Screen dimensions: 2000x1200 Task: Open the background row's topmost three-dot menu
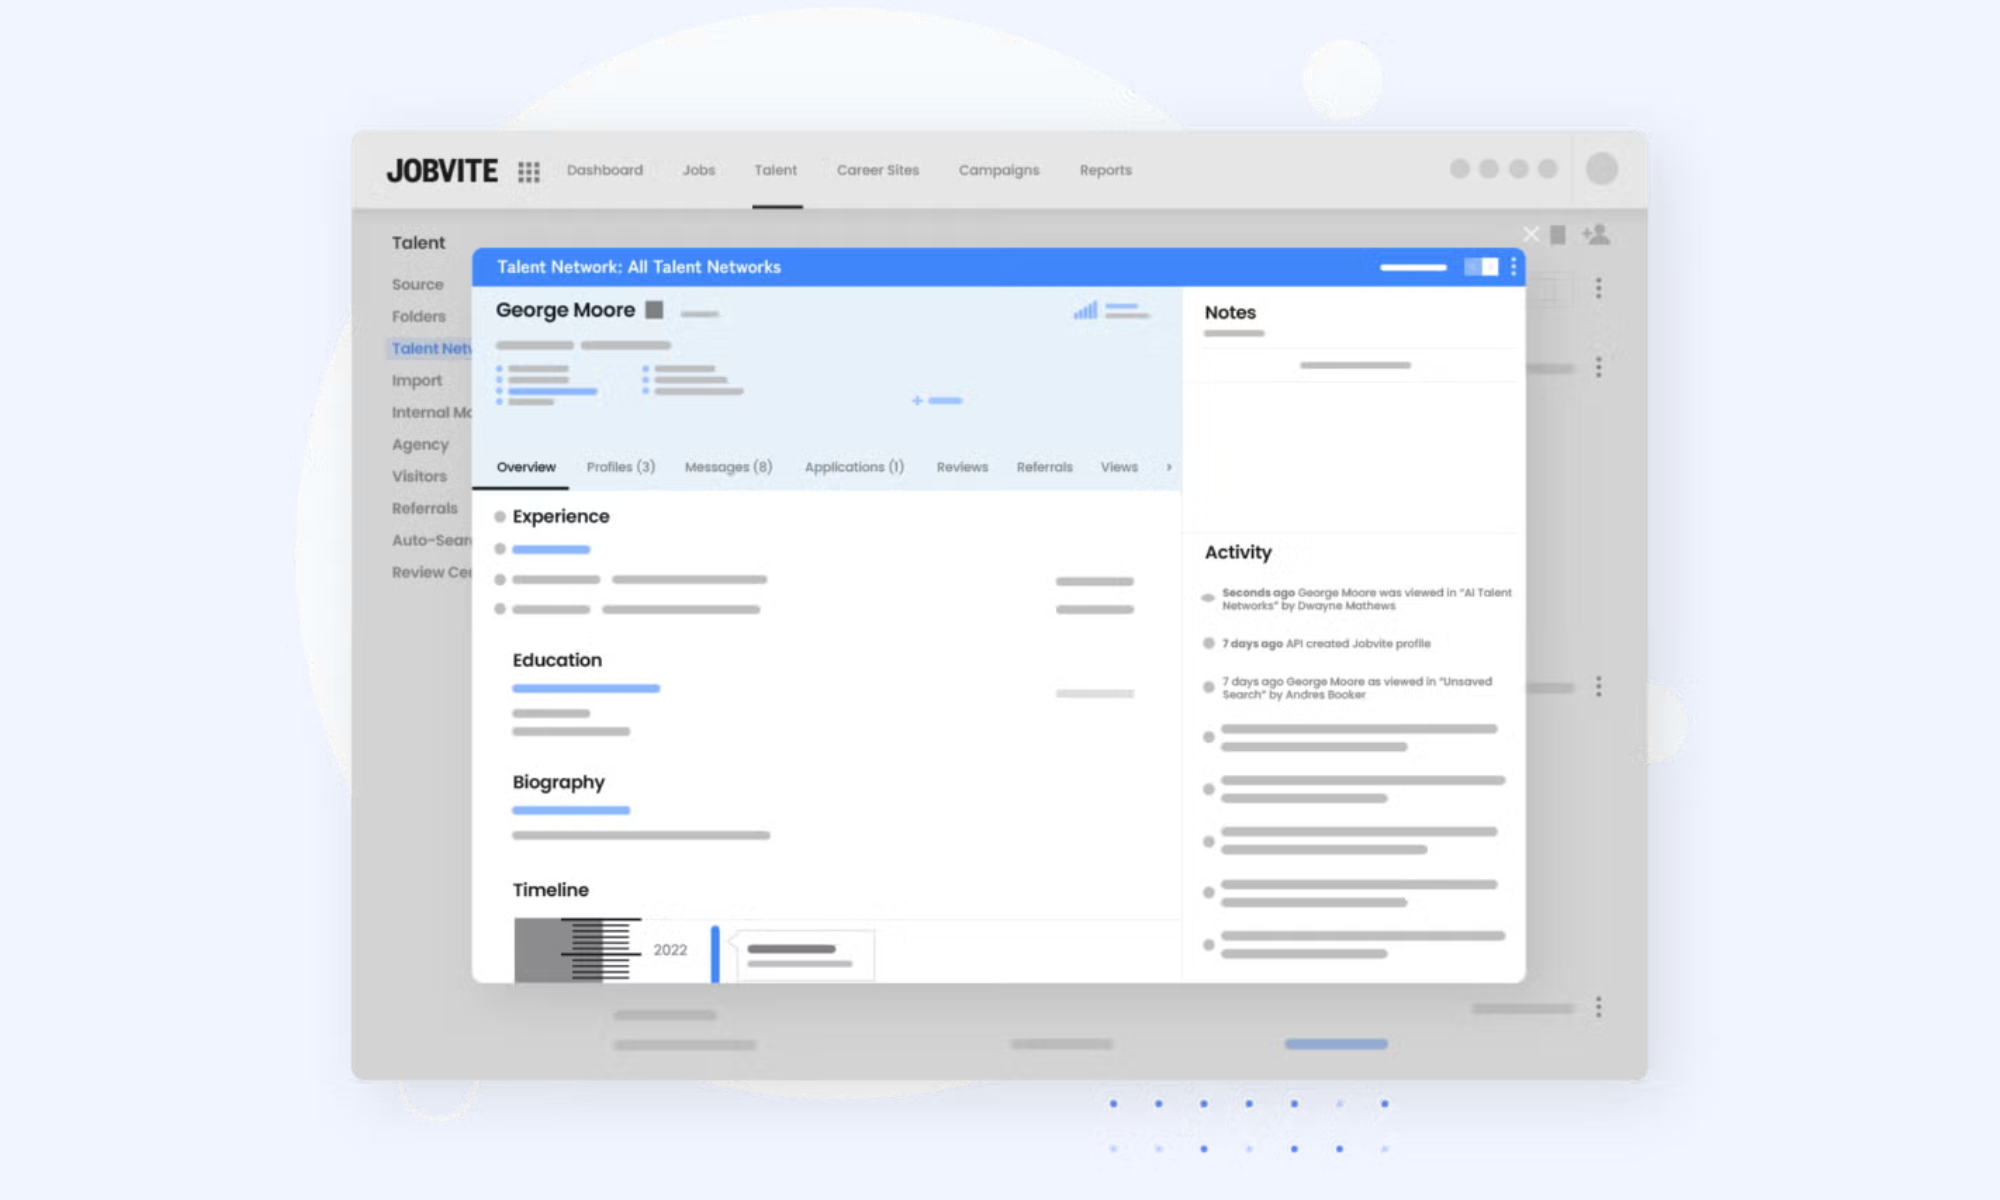pyautogui.click(x=1598, y=288)
